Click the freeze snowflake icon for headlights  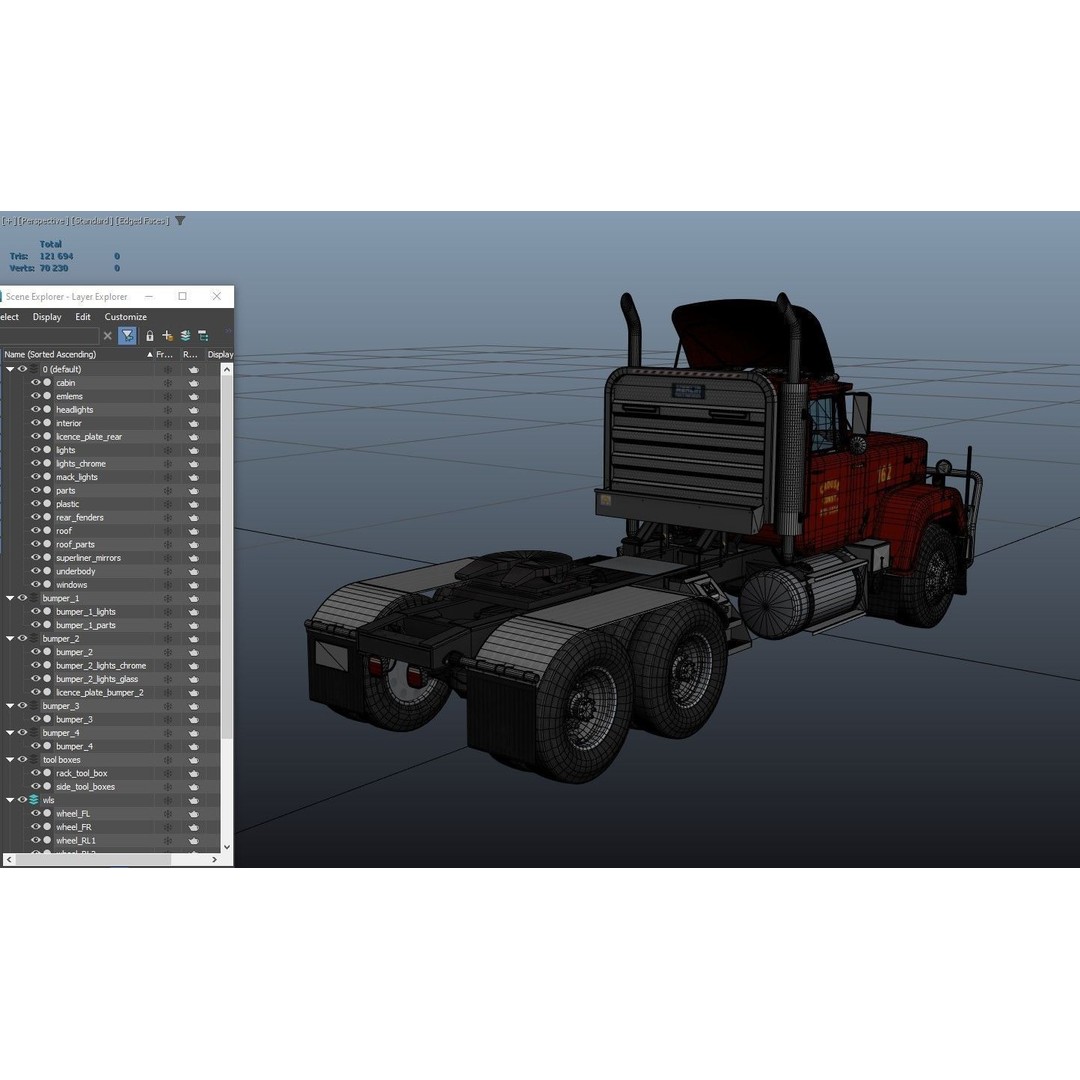click(x=167, y=410)
